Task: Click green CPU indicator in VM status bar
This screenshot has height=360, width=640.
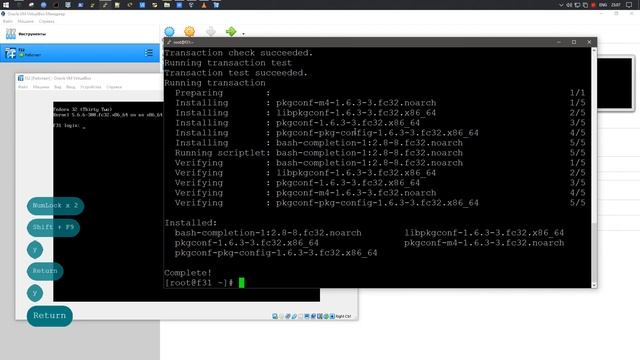Action: coord(326,316)
